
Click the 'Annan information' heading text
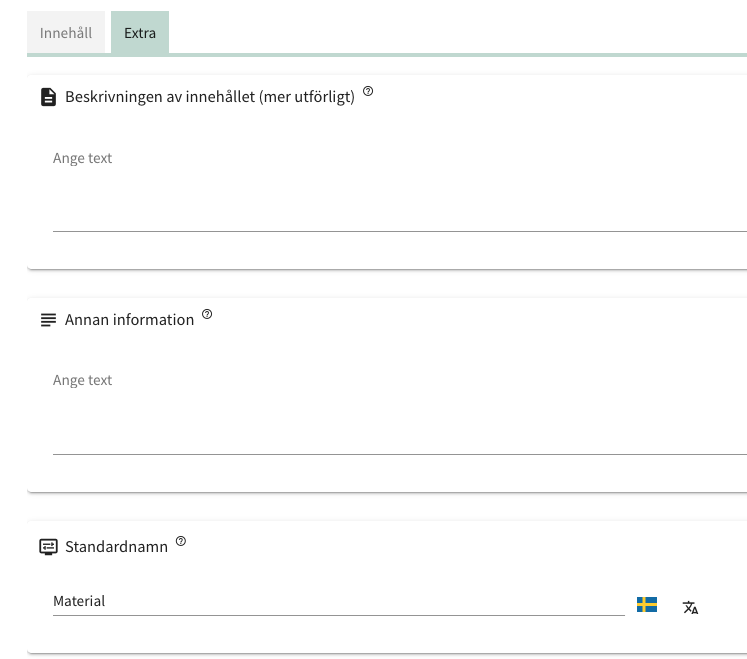click(x=130, y=320)
